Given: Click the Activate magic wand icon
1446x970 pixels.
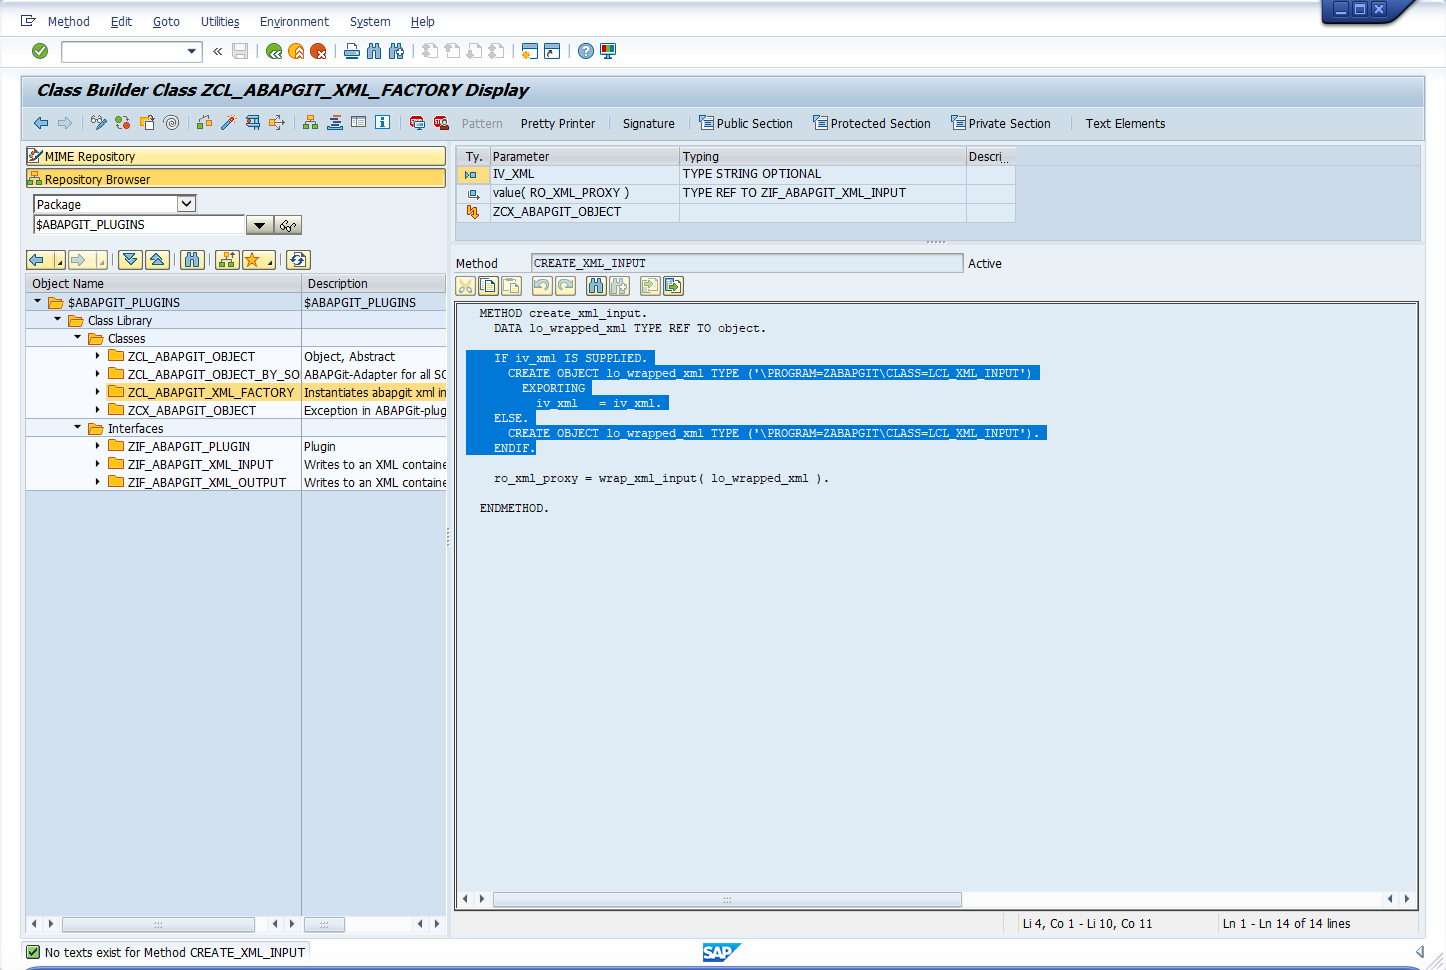Looking at the screenshot, I should (x=228, y=123).
